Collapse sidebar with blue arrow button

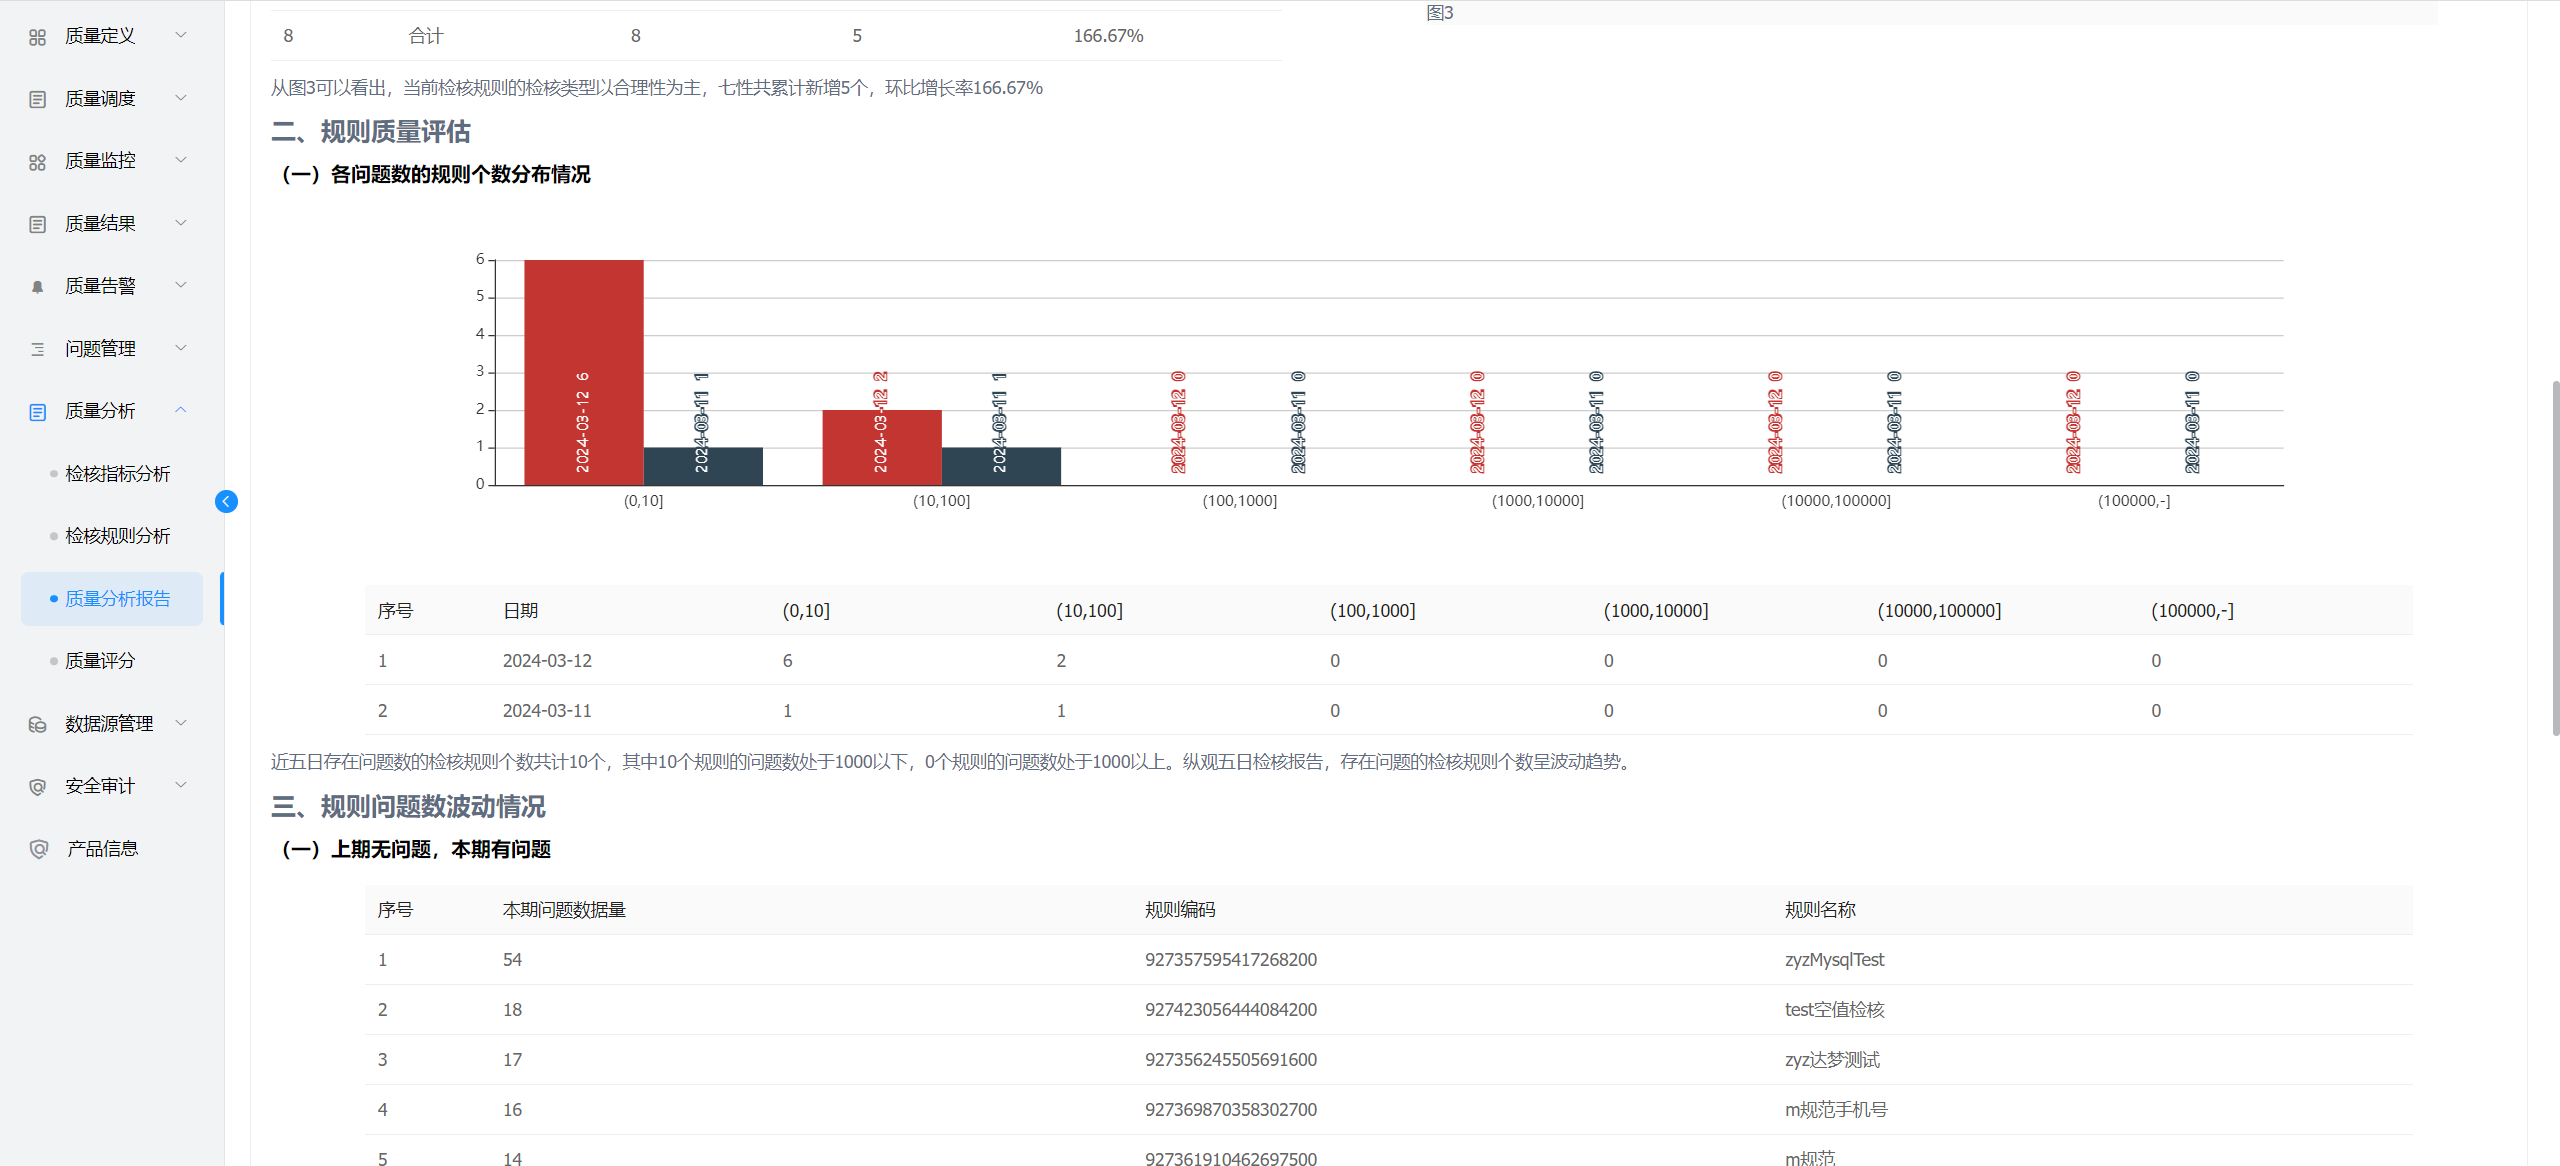226,501
